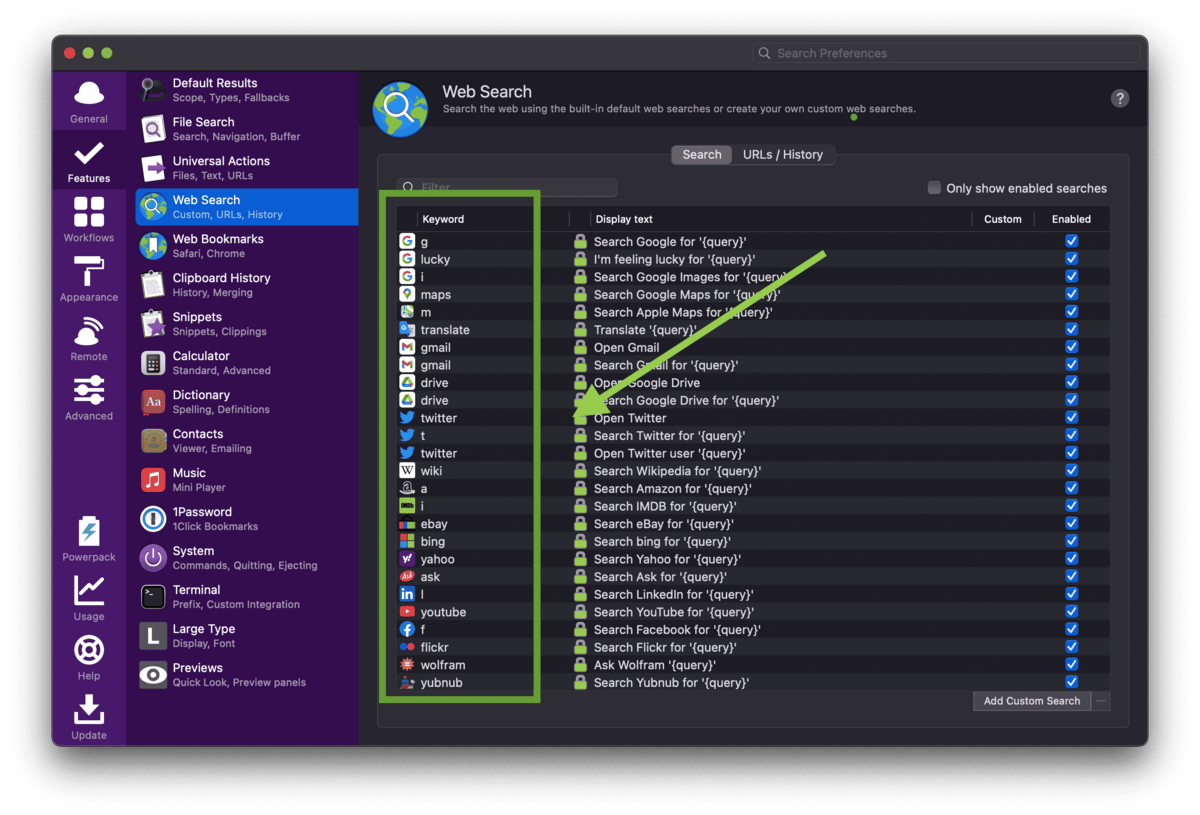The image size is (1200, 815).
Task: Select Web Search in features list
Action: [x=247, y=207]
